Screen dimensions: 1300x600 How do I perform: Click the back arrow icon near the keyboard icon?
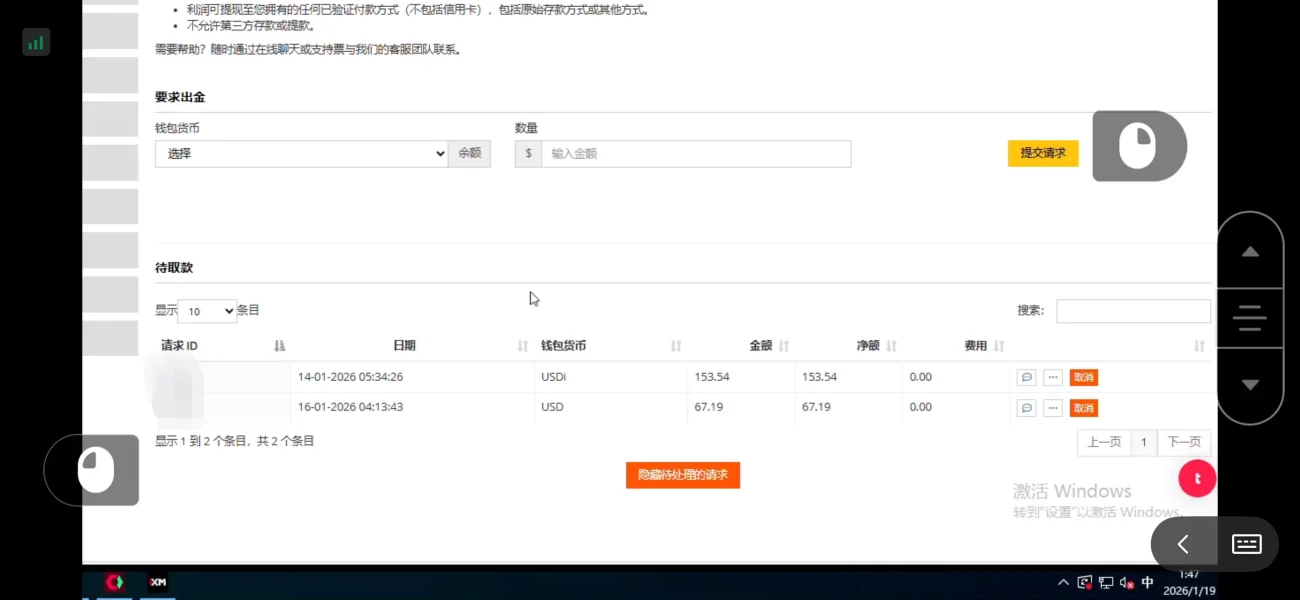[x=1182, y=543]
